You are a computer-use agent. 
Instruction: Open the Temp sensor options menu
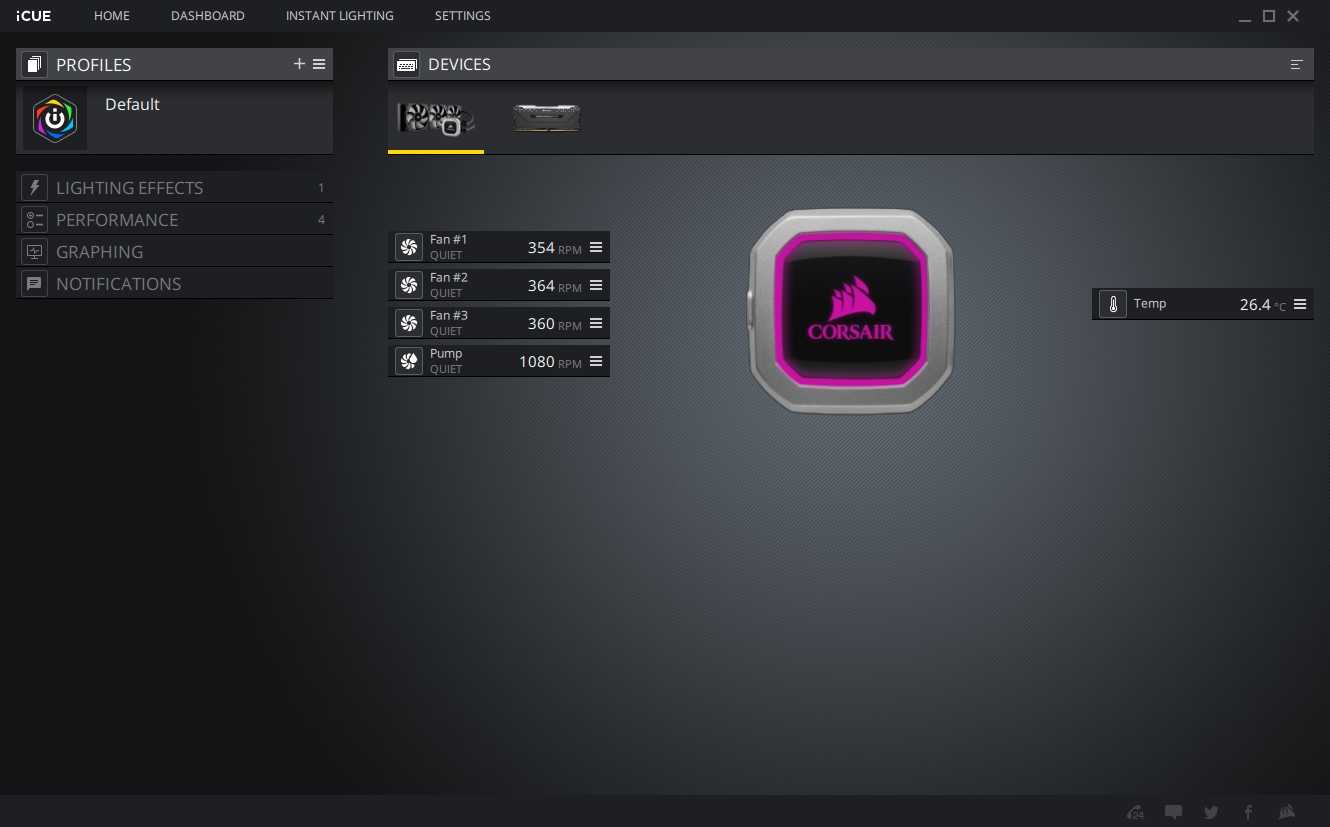click(x=1300, y=304)
